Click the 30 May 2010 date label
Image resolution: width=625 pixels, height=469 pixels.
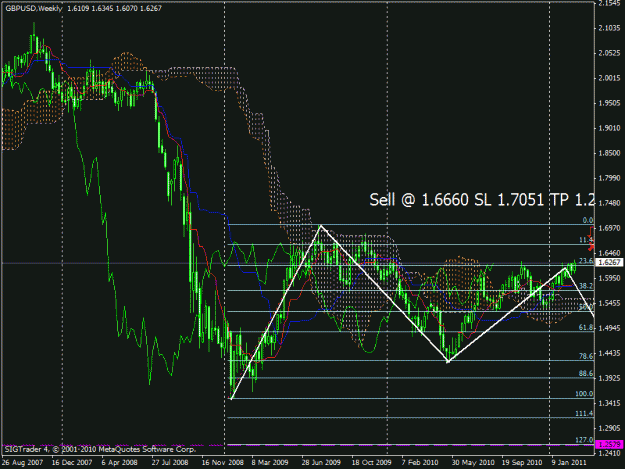click(473, 463)
